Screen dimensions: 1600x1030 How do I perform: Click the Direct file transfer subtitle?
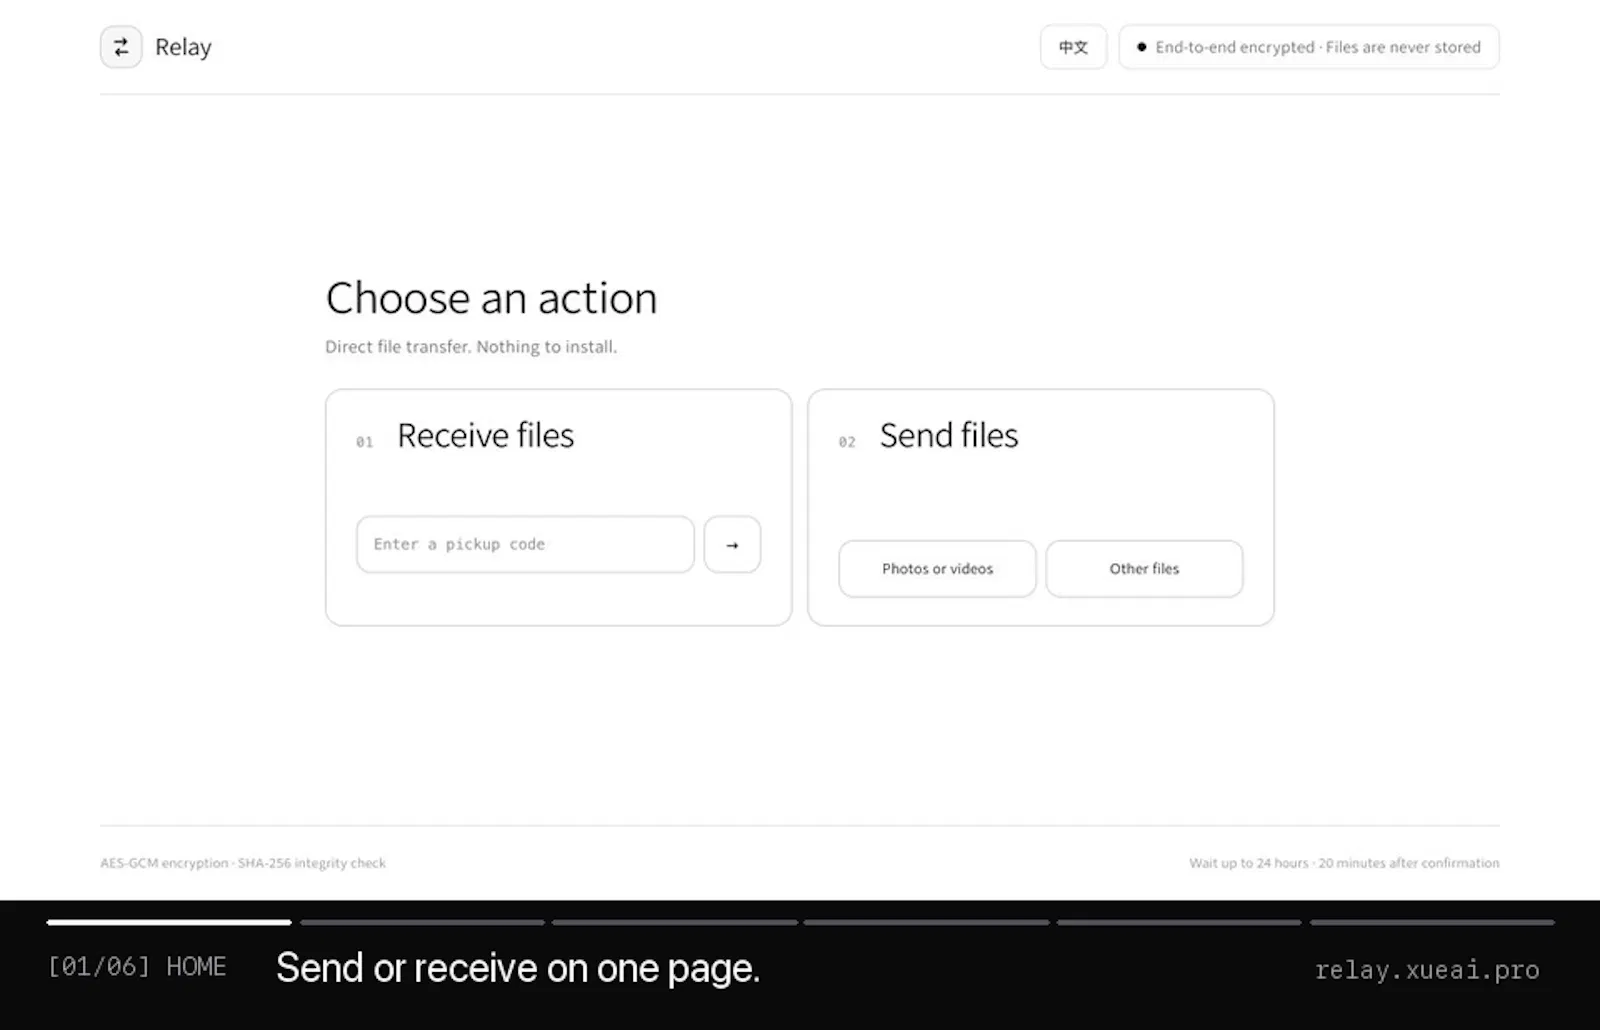click(x=471, y=347)
